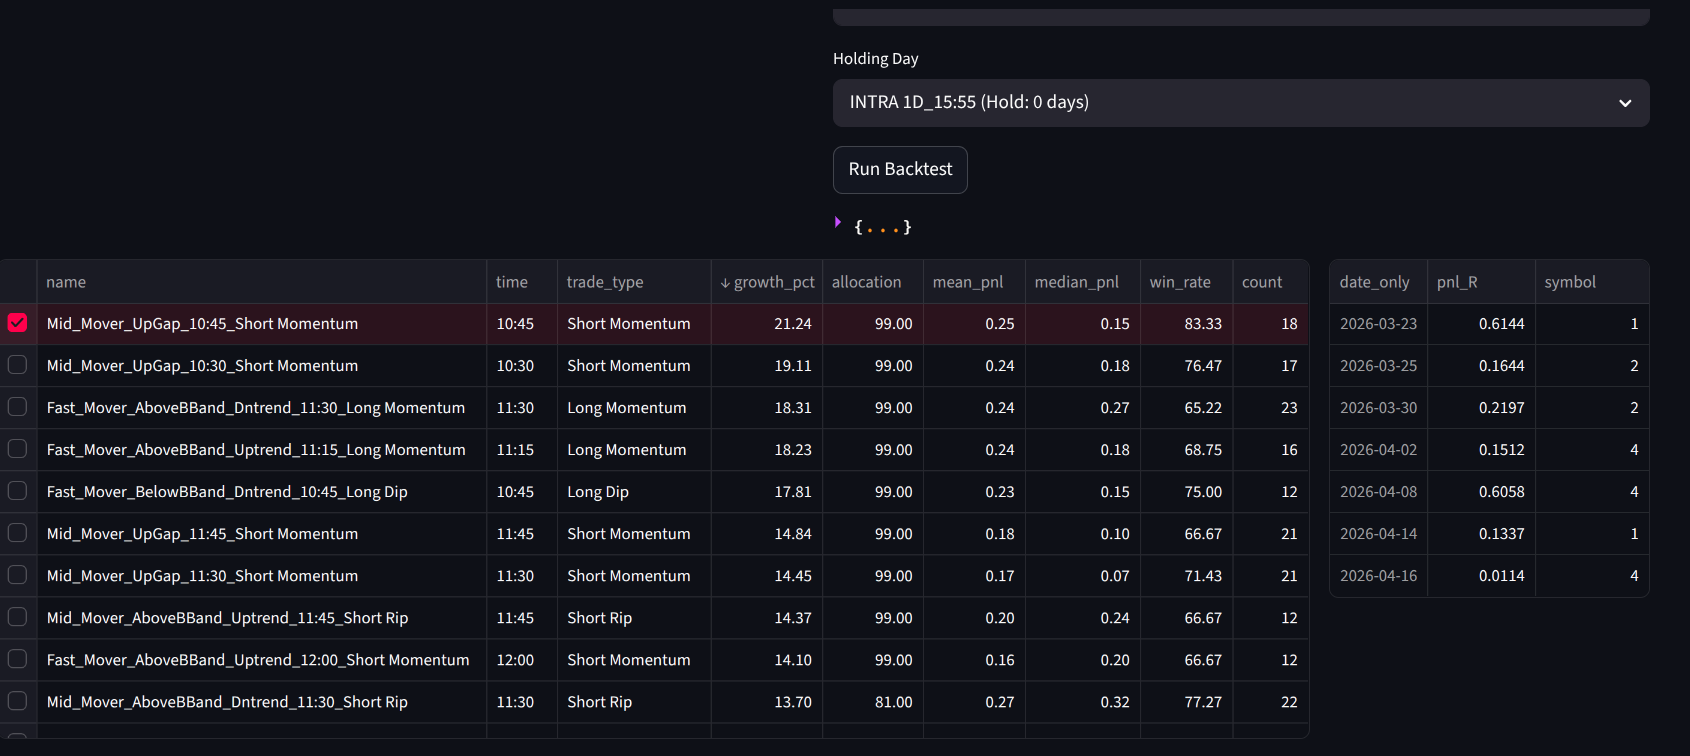The image size is (1690, 756).
Task: Tick the Fast_Mover_BelowBBand_Dntrend_10:45_Long Dip checkbox
Action: [x=17, y=491]
